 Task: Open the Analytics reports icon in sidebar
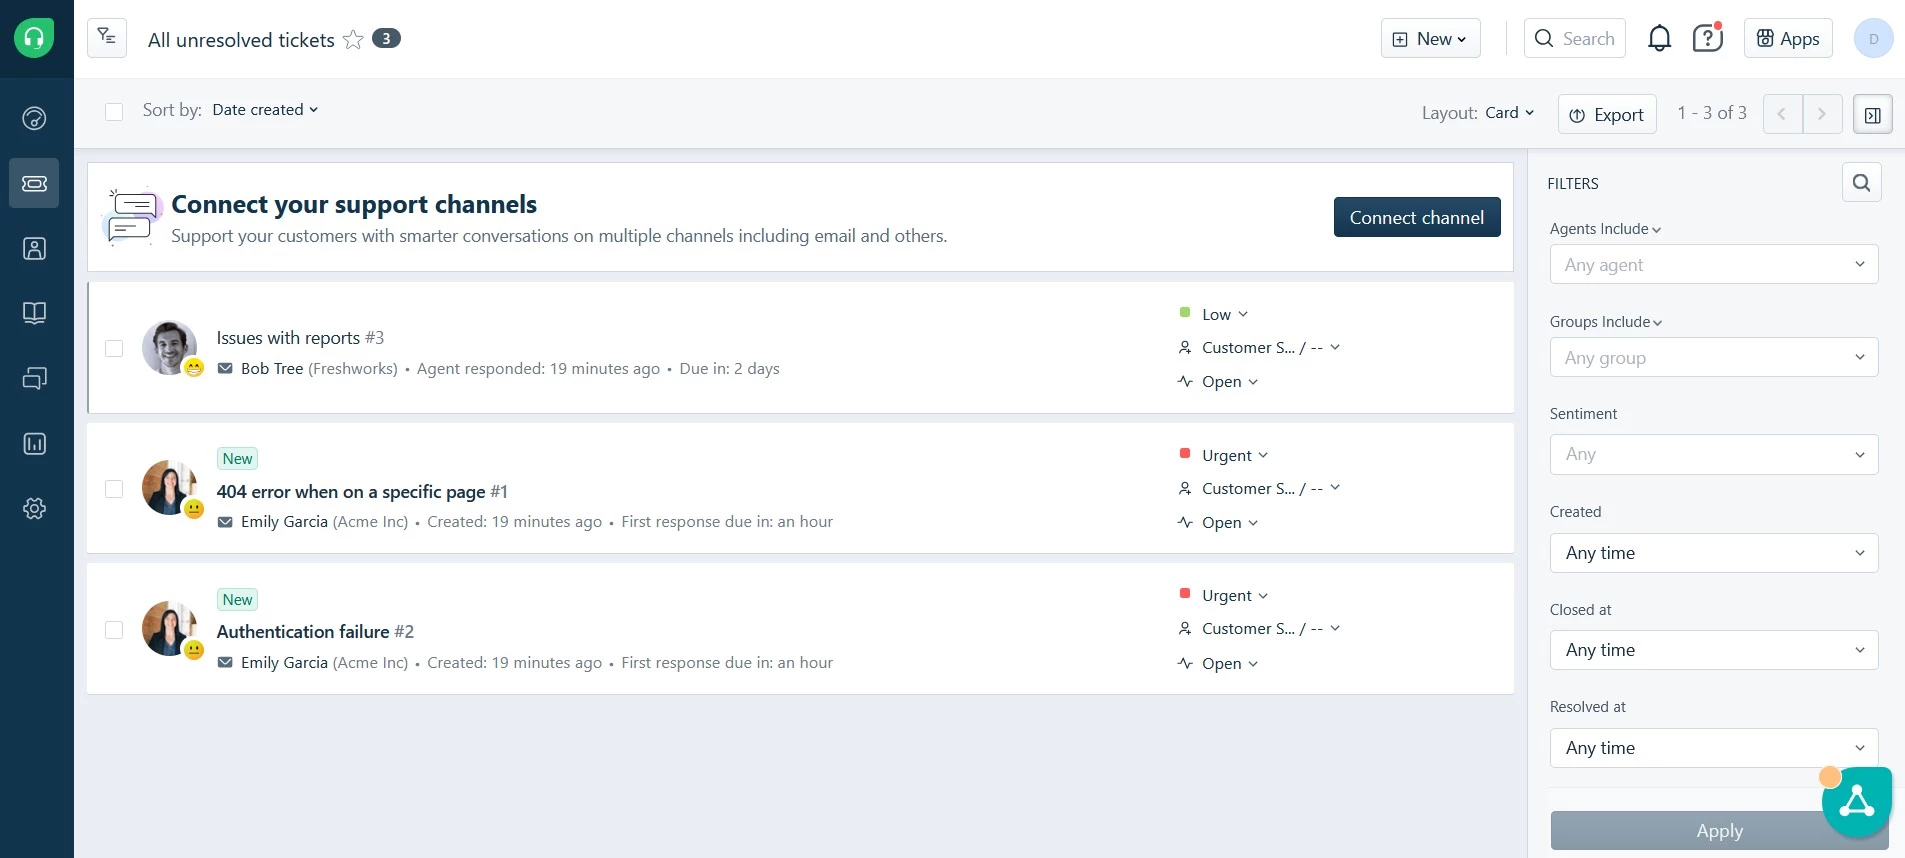tap(34, 443)
